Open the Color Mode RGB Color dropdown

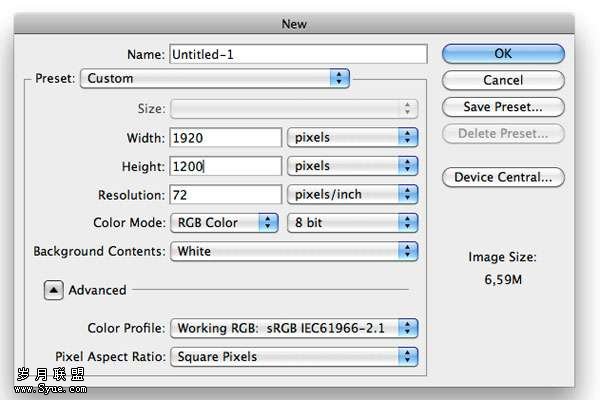[x=224, y=223]
